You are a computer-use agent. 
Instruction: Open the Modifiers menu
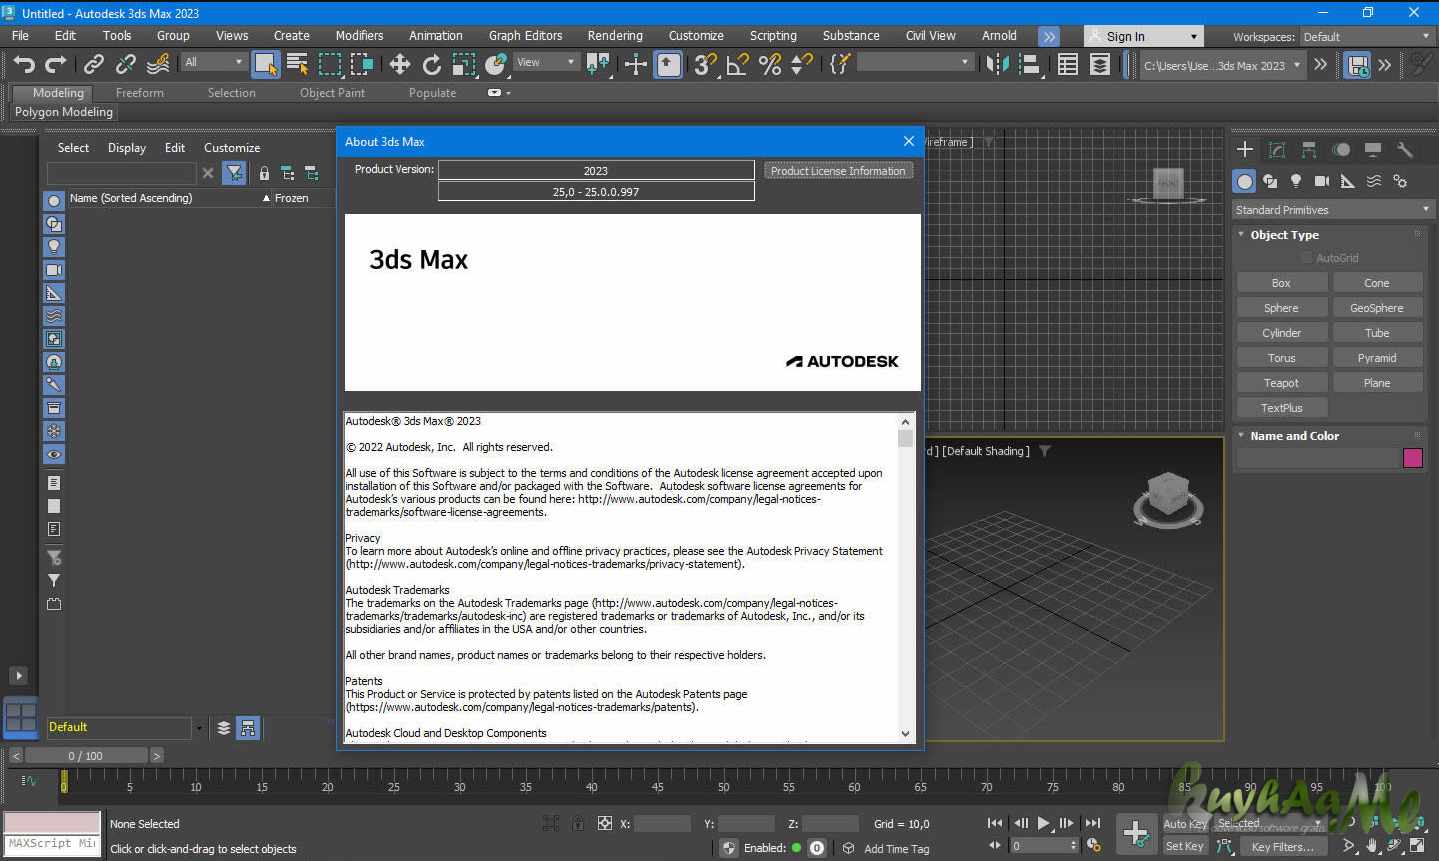(359, 36)
